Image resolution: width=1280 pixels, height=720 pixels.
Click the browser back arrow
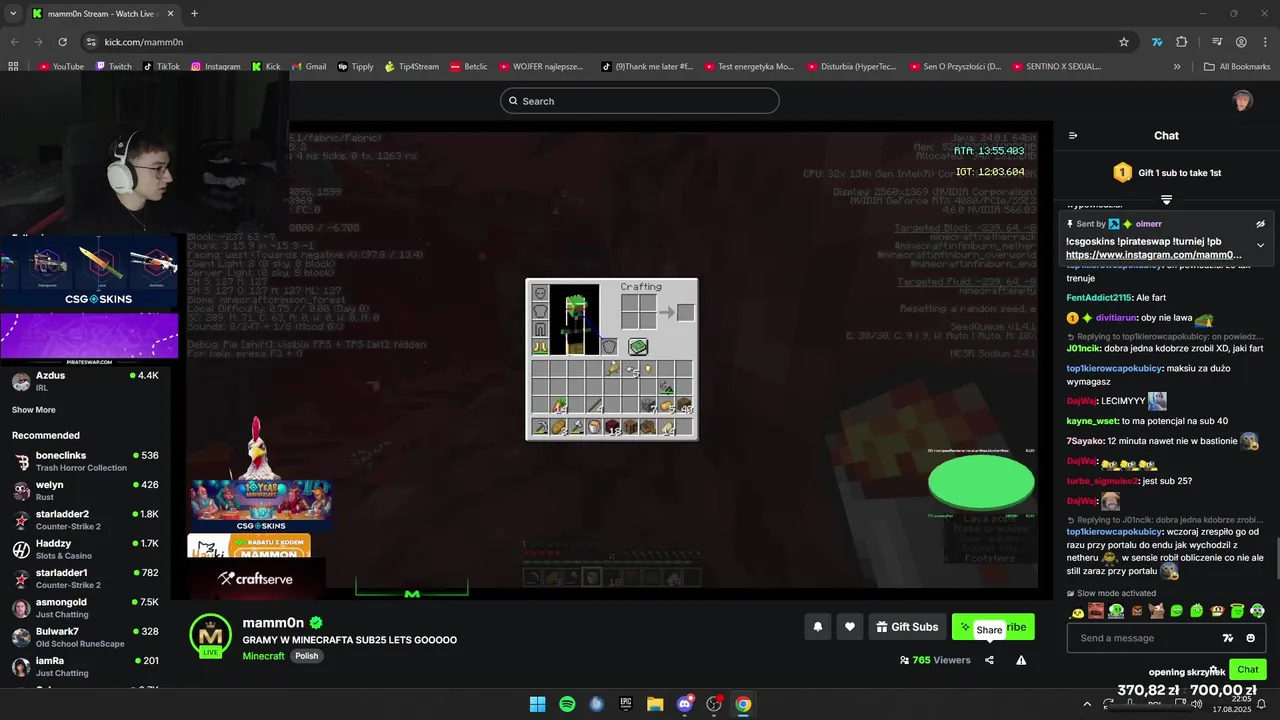click(14, 42)
